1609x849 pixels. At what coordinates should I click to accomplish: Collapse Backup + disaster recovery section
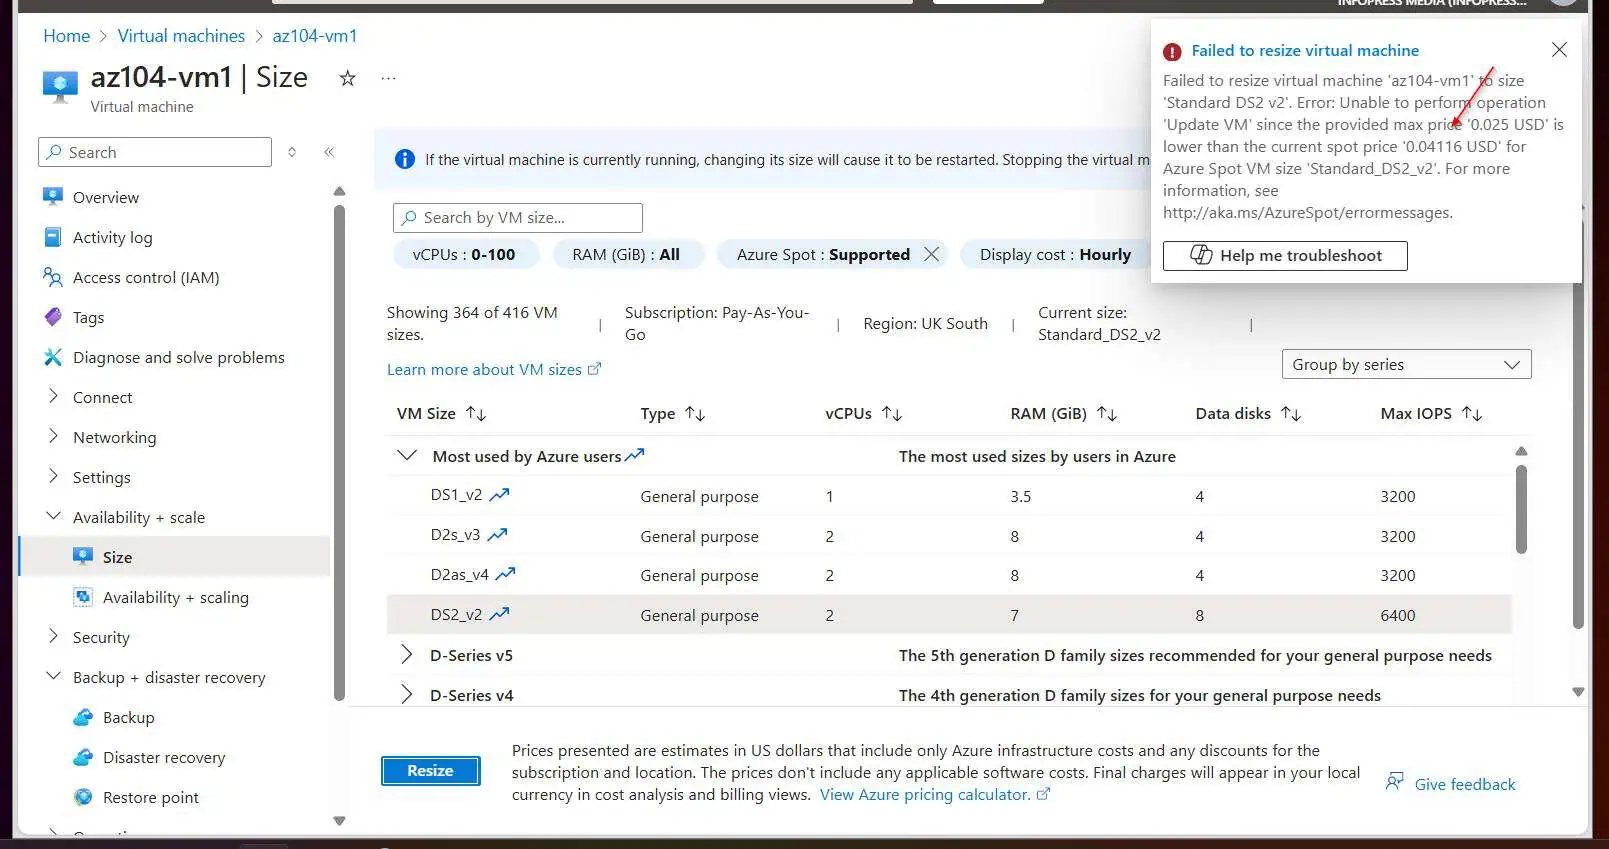click(x=53, y=677)
